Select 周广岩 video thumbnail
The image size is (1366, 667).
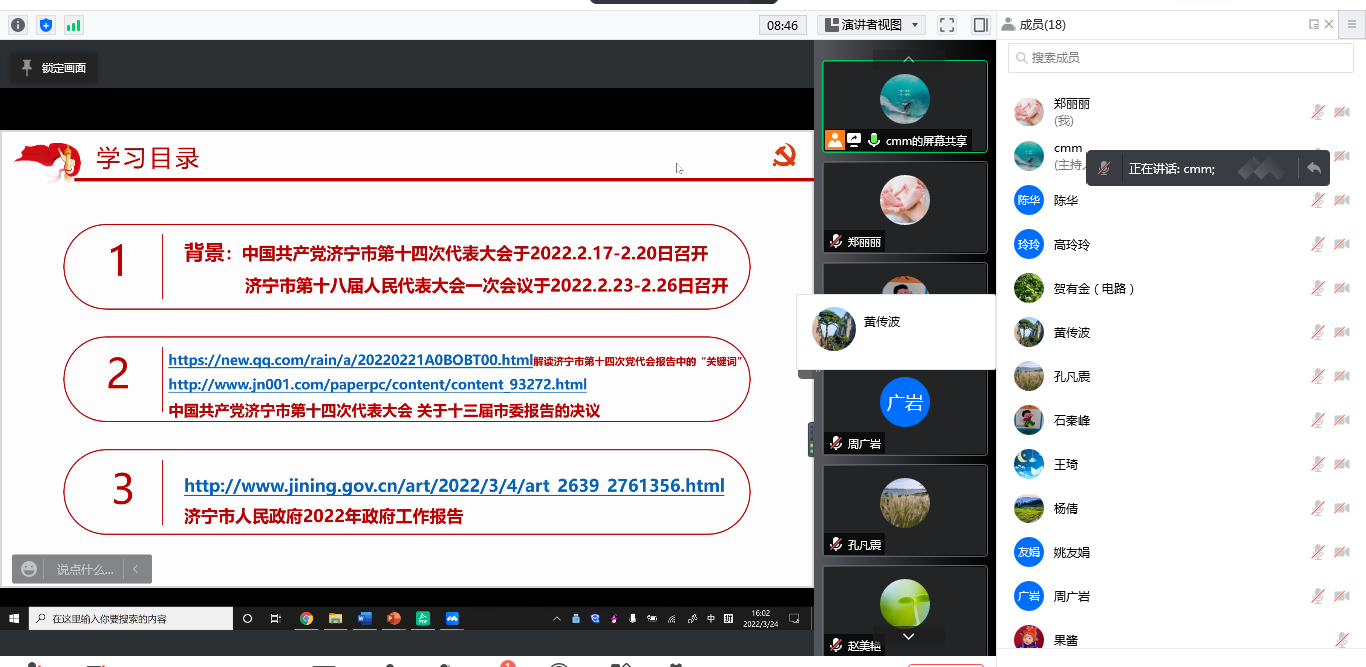[904, 410]
